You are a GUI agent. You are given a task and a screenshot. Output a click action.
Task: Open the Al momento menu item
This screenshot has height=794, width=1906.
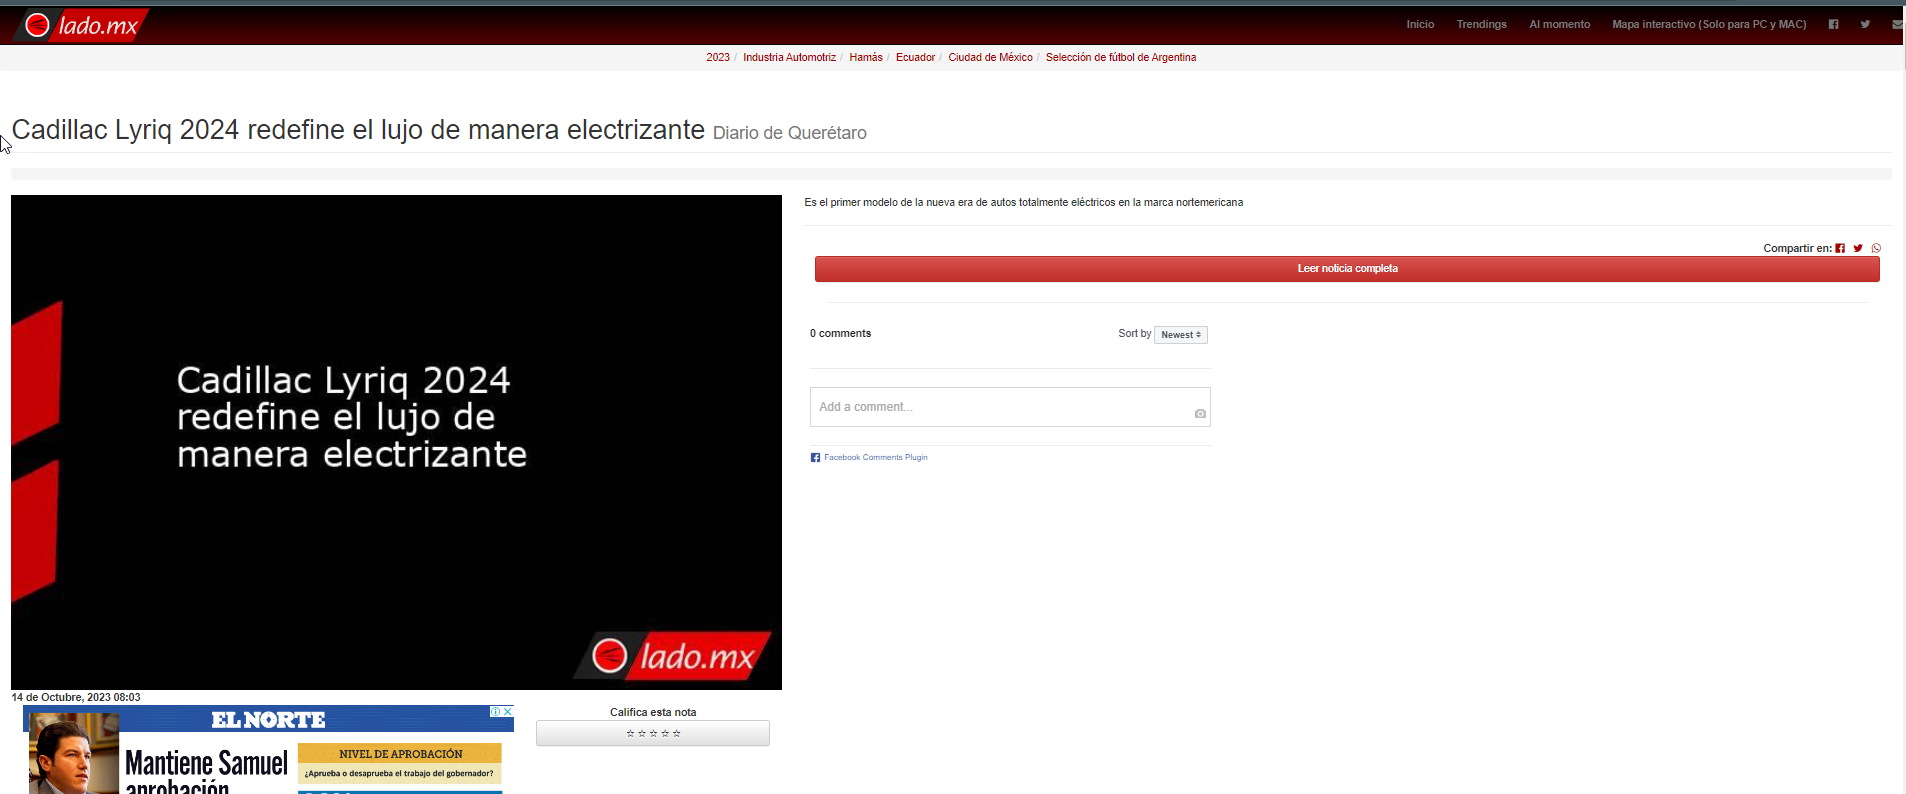(1559, 24)
